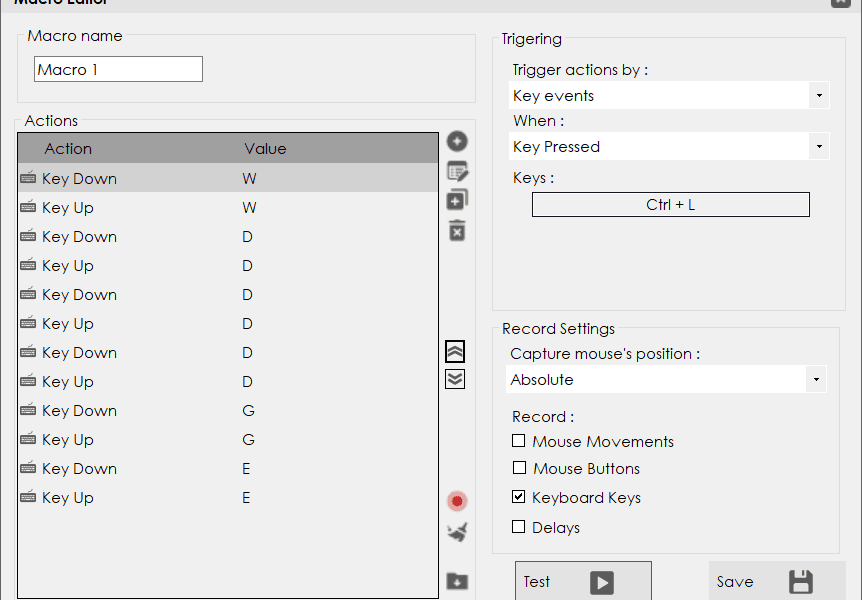Move action up with double chevron
This screenshot has height=600, width=862.
tap(455, 351)
